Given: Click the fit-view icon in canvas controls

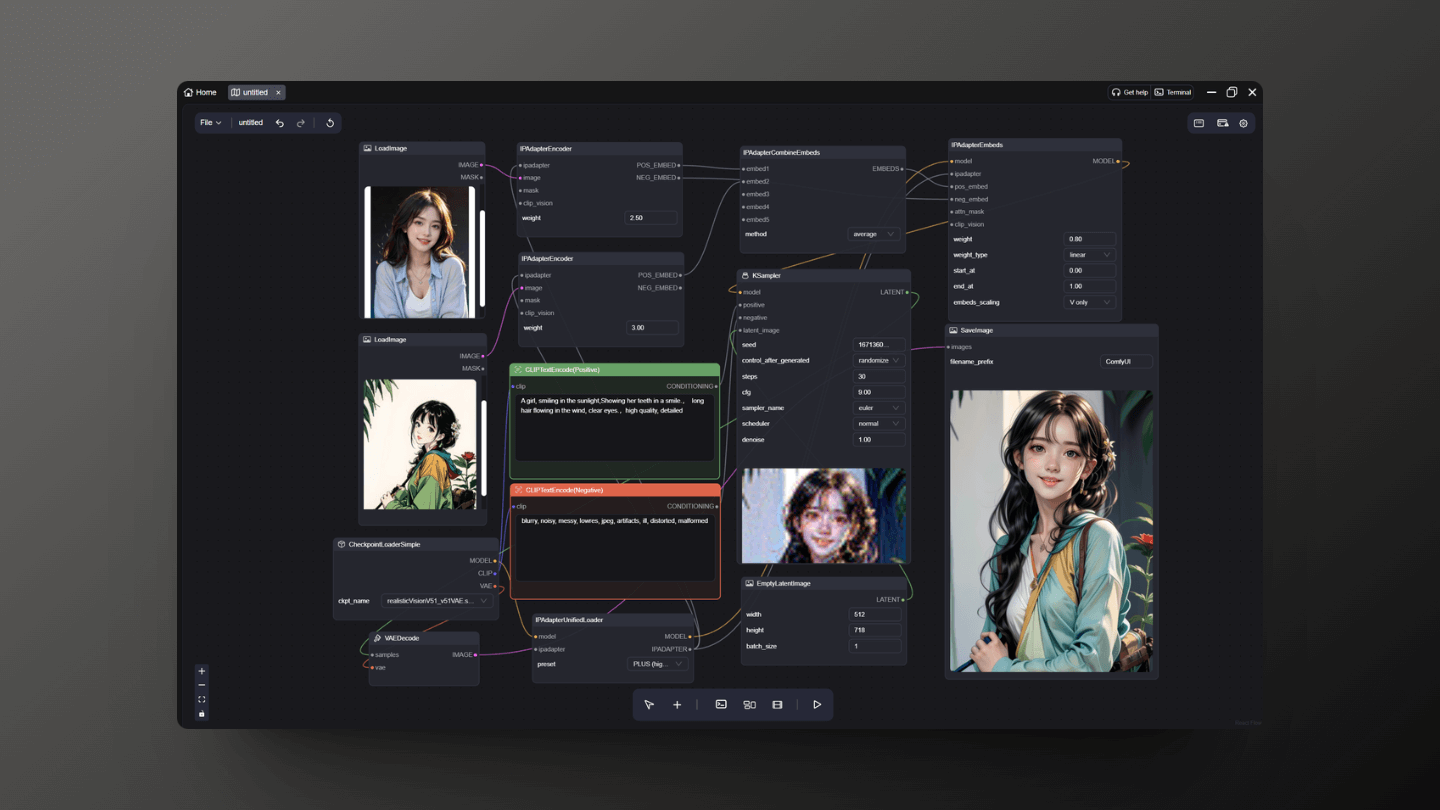Looking at the screenshot, I should pos(201,699).
